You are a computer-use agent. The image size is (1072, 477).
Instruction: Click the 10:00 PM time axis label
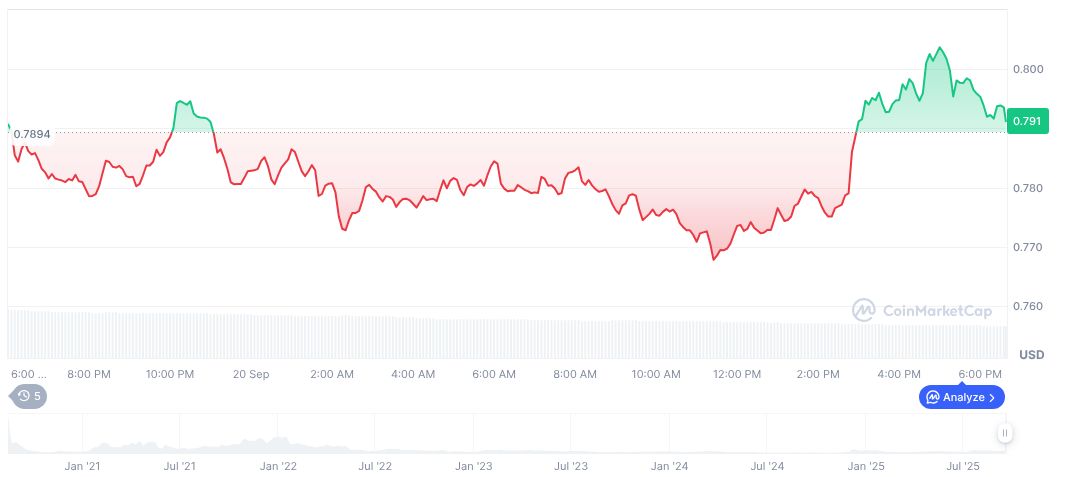click(170, 374)
